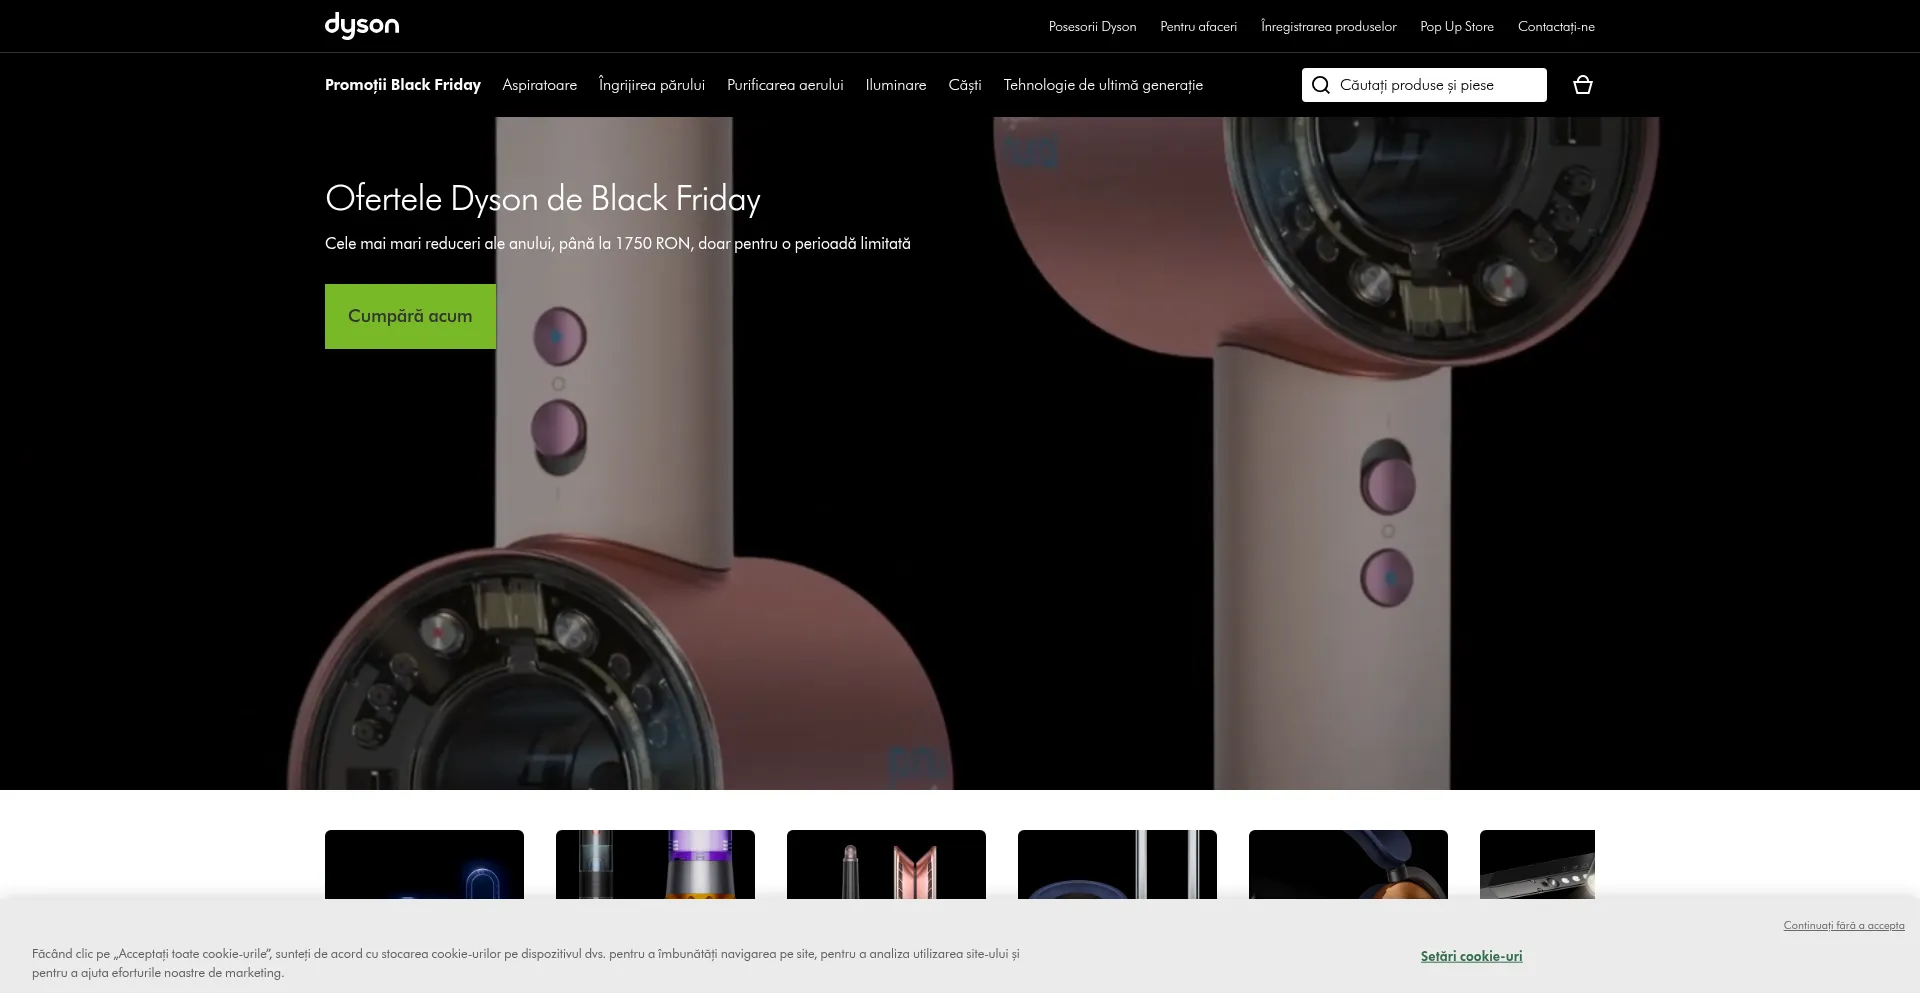Screen dimensions: 1920x993
Task: Open the Căști menu
Action: 964,85
